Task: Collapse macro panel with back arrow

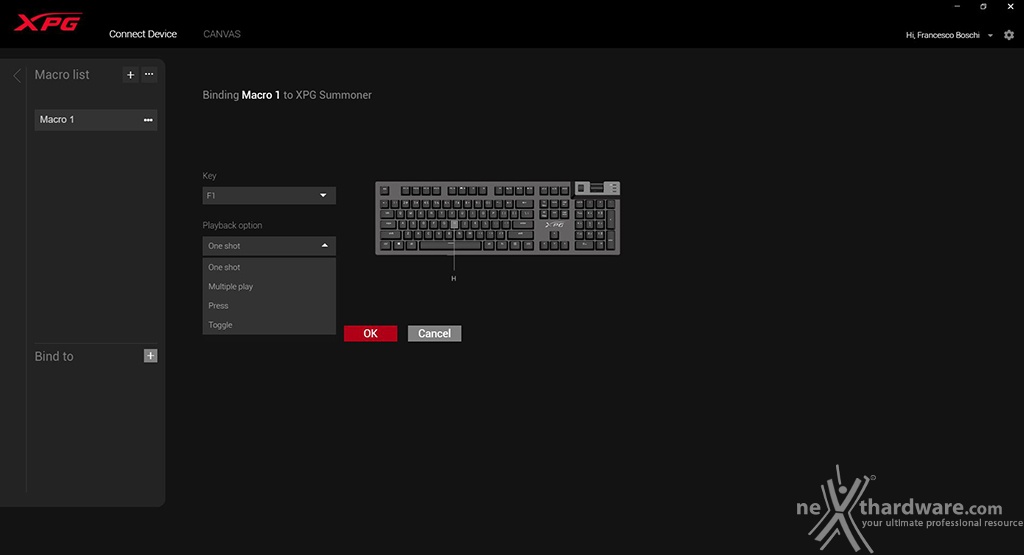Action: (17, 76)
